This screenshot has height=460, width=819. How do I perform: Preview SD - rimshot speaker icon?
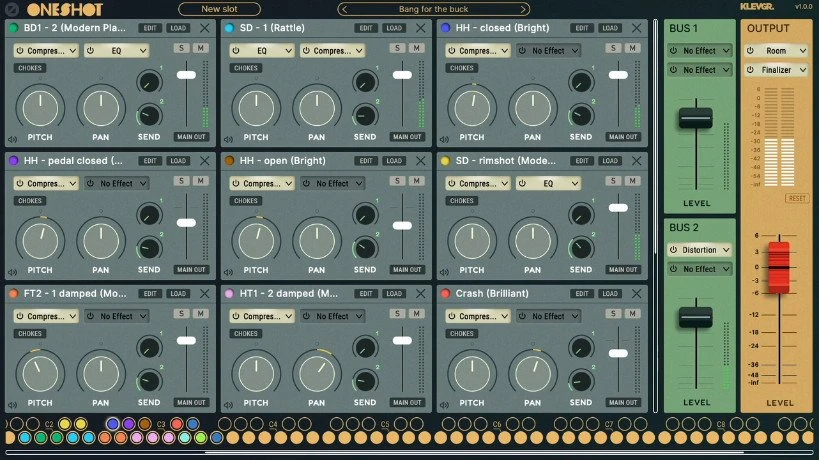point(444,272)
